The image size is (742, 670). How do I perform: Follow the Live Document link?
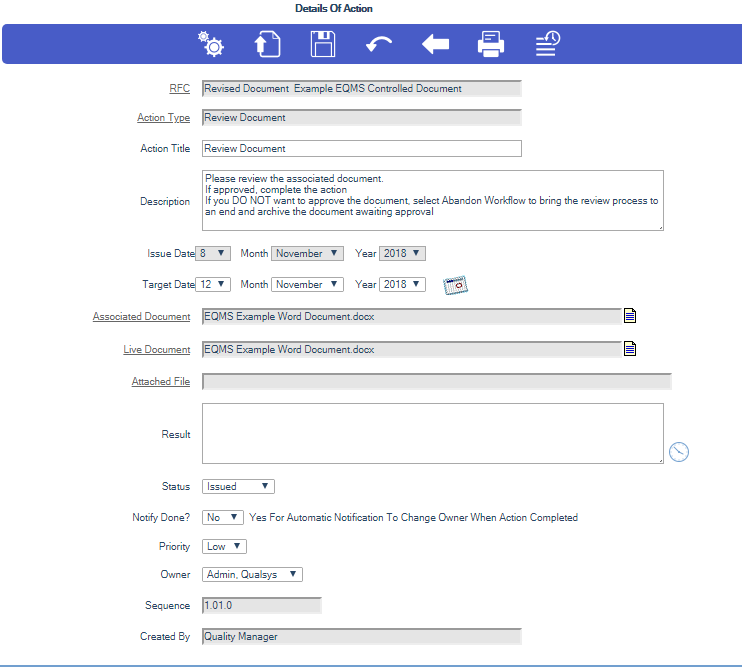coord(157,350)
